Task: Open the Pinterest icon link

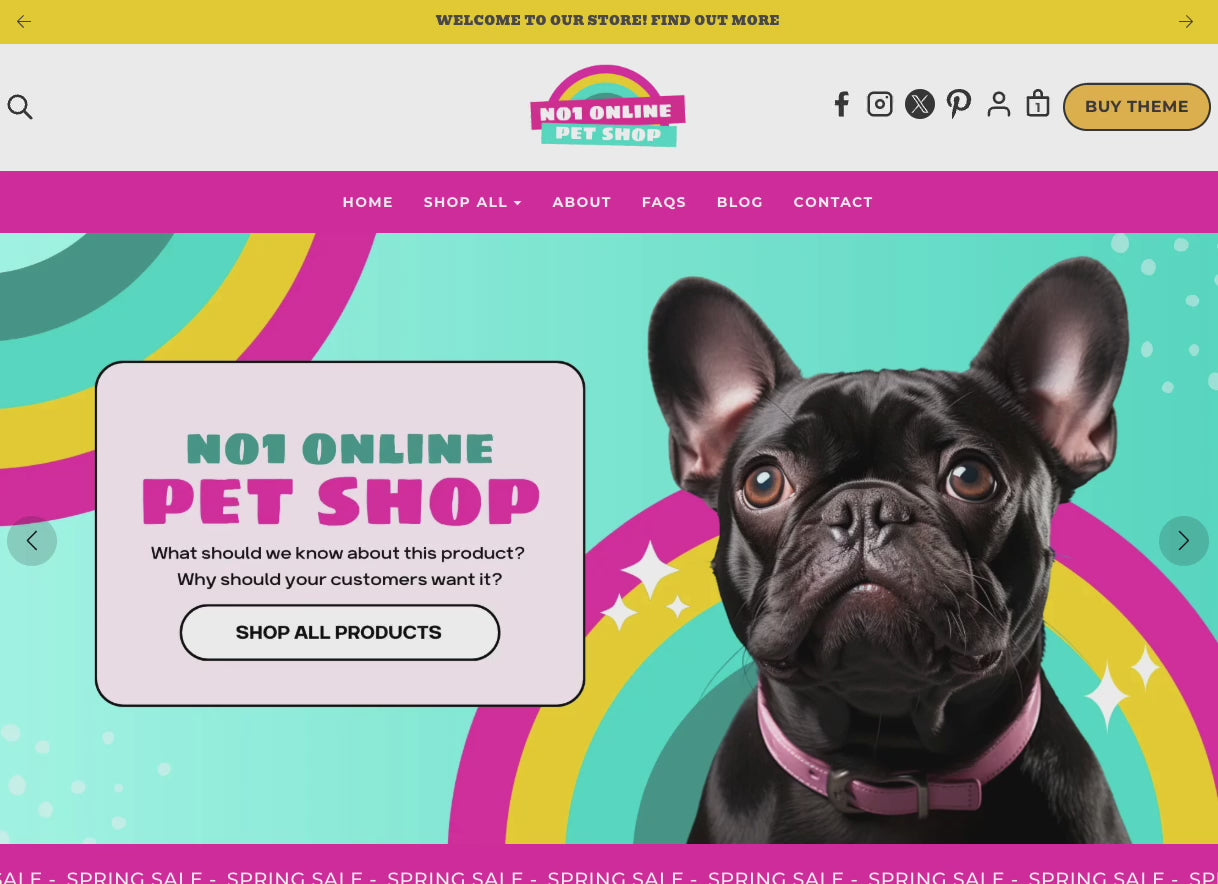Action: tap(959, 104)
